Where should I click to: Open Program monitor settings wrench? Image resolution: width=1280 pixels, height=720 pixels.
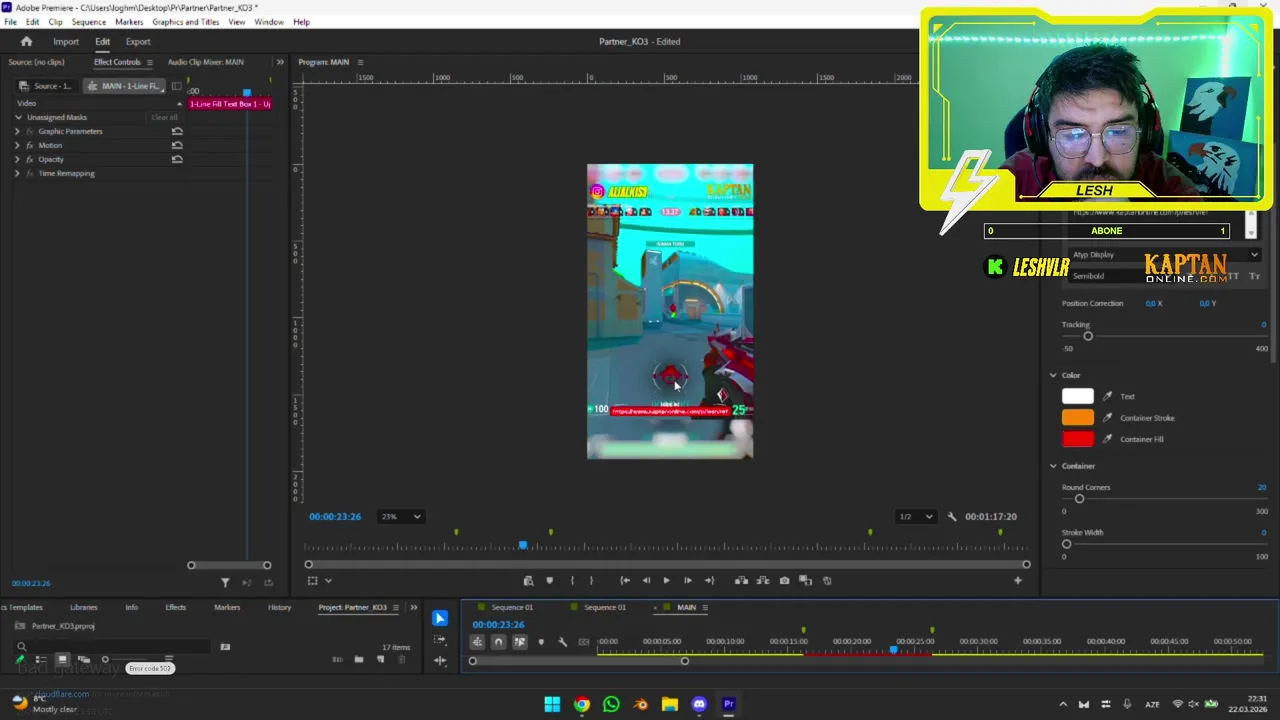point(952,517)
